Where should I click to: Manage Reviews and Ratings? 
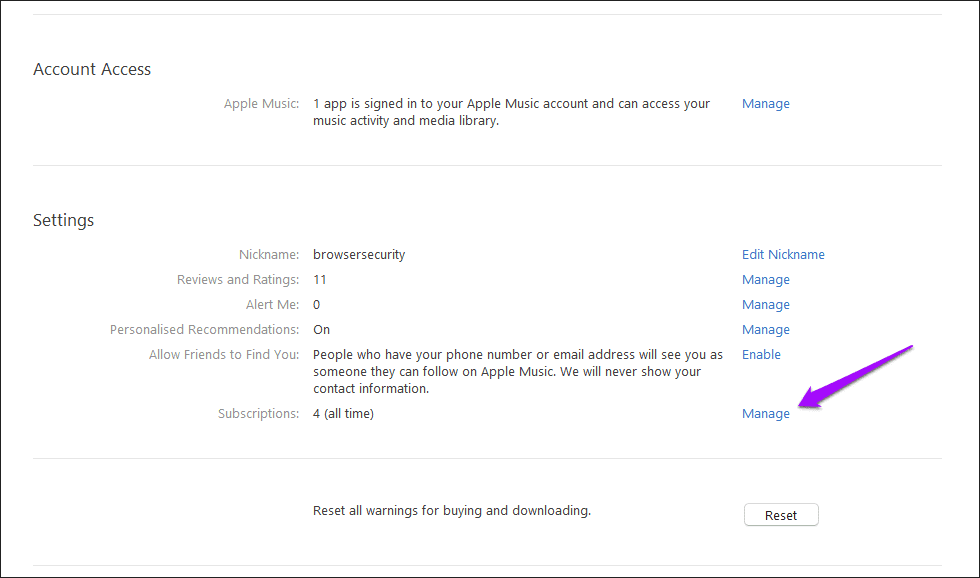click(x=766, y=280)
